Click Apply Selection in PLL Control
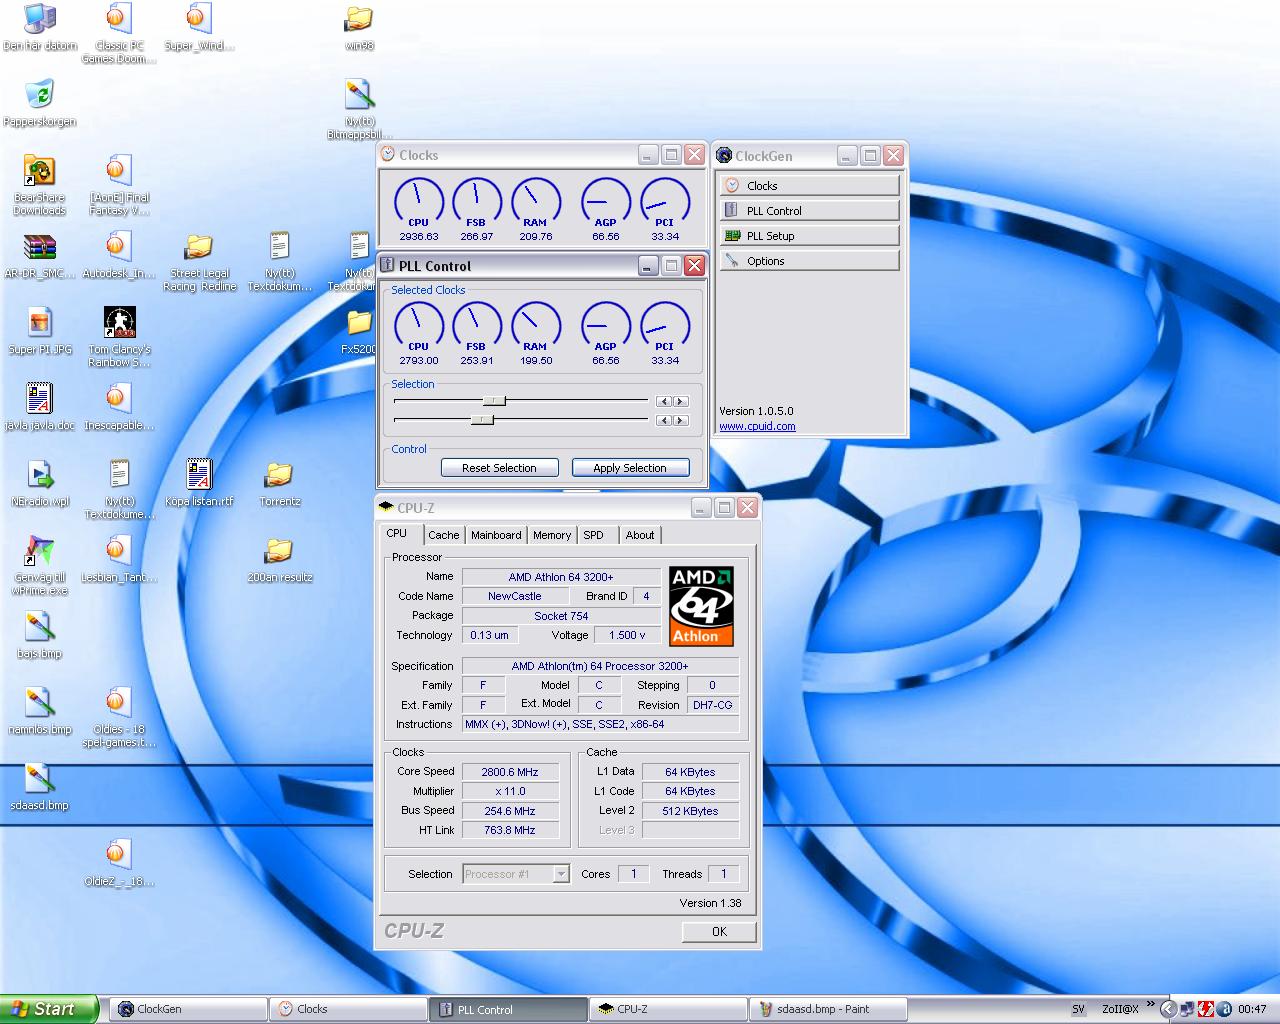Viewport: 1280px width, 1024px height. 630,467
